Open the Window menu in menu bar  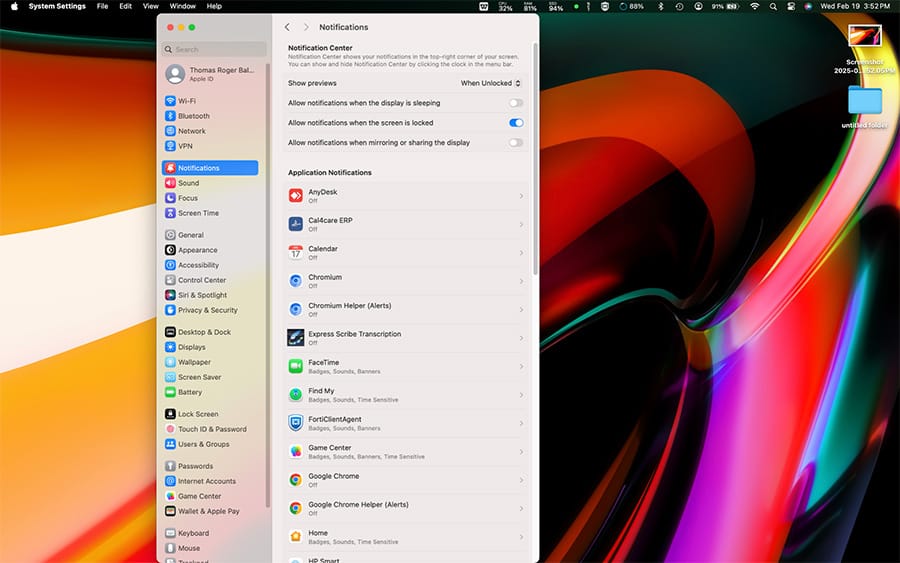[x=182, y=6]
